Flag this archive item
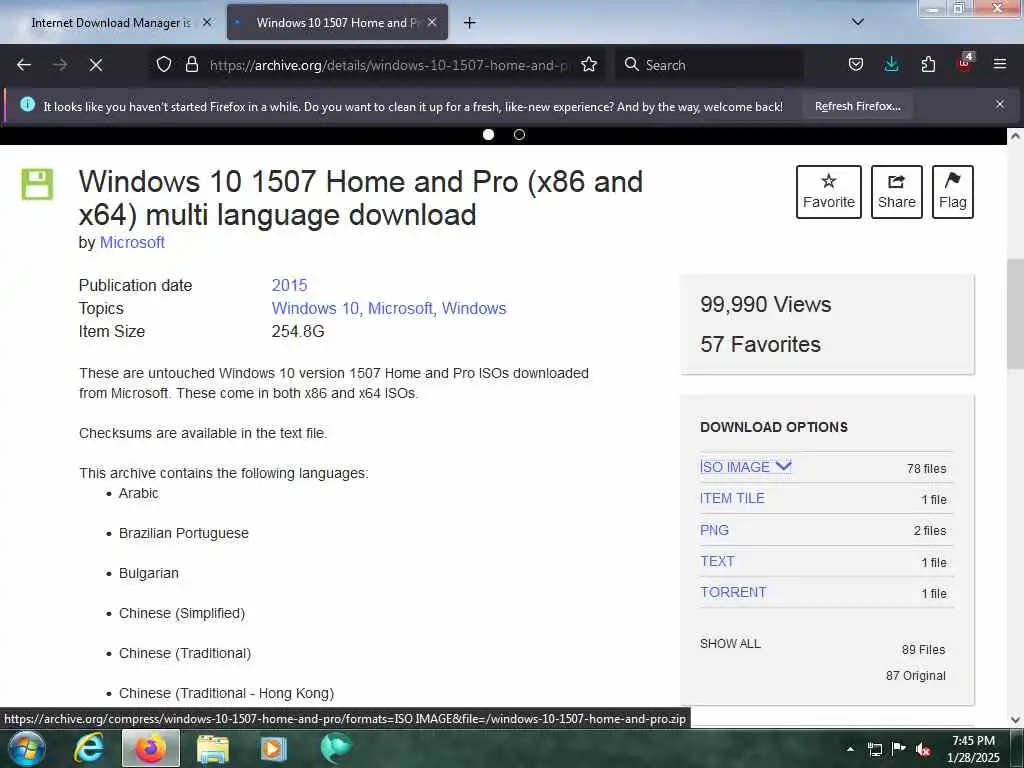 [953, 192]
